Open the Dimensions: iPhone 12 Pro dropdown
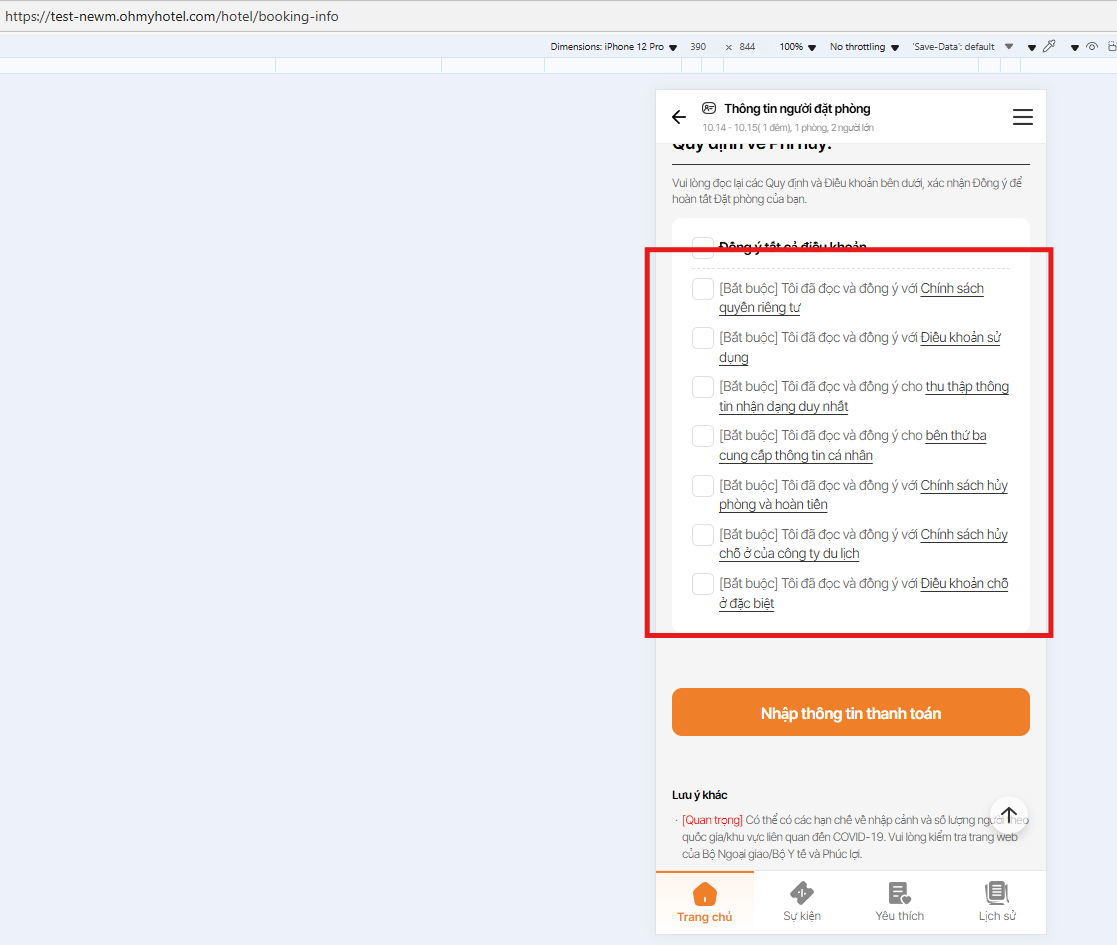This screenshot has width=1117, height=945. (613, 46)
